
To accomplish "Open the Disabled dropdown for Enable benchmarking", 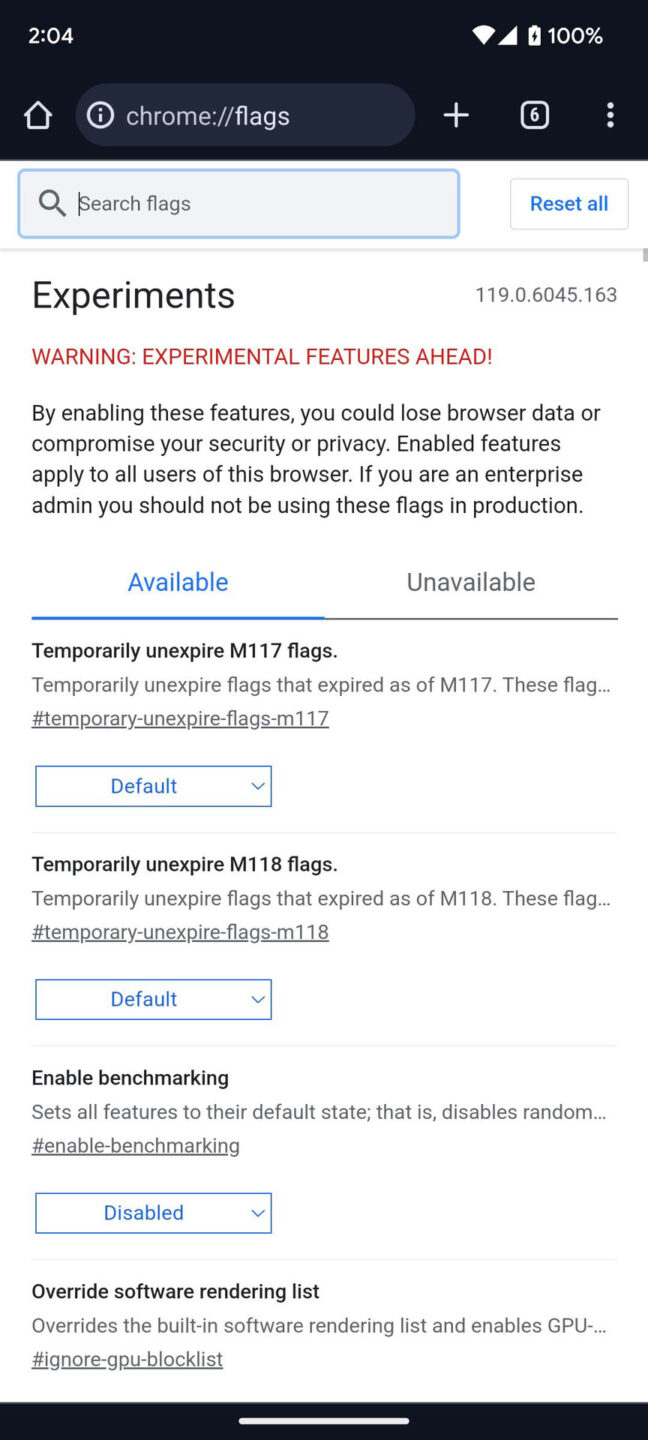I will pyautogui.click(x=153, y=1212).
